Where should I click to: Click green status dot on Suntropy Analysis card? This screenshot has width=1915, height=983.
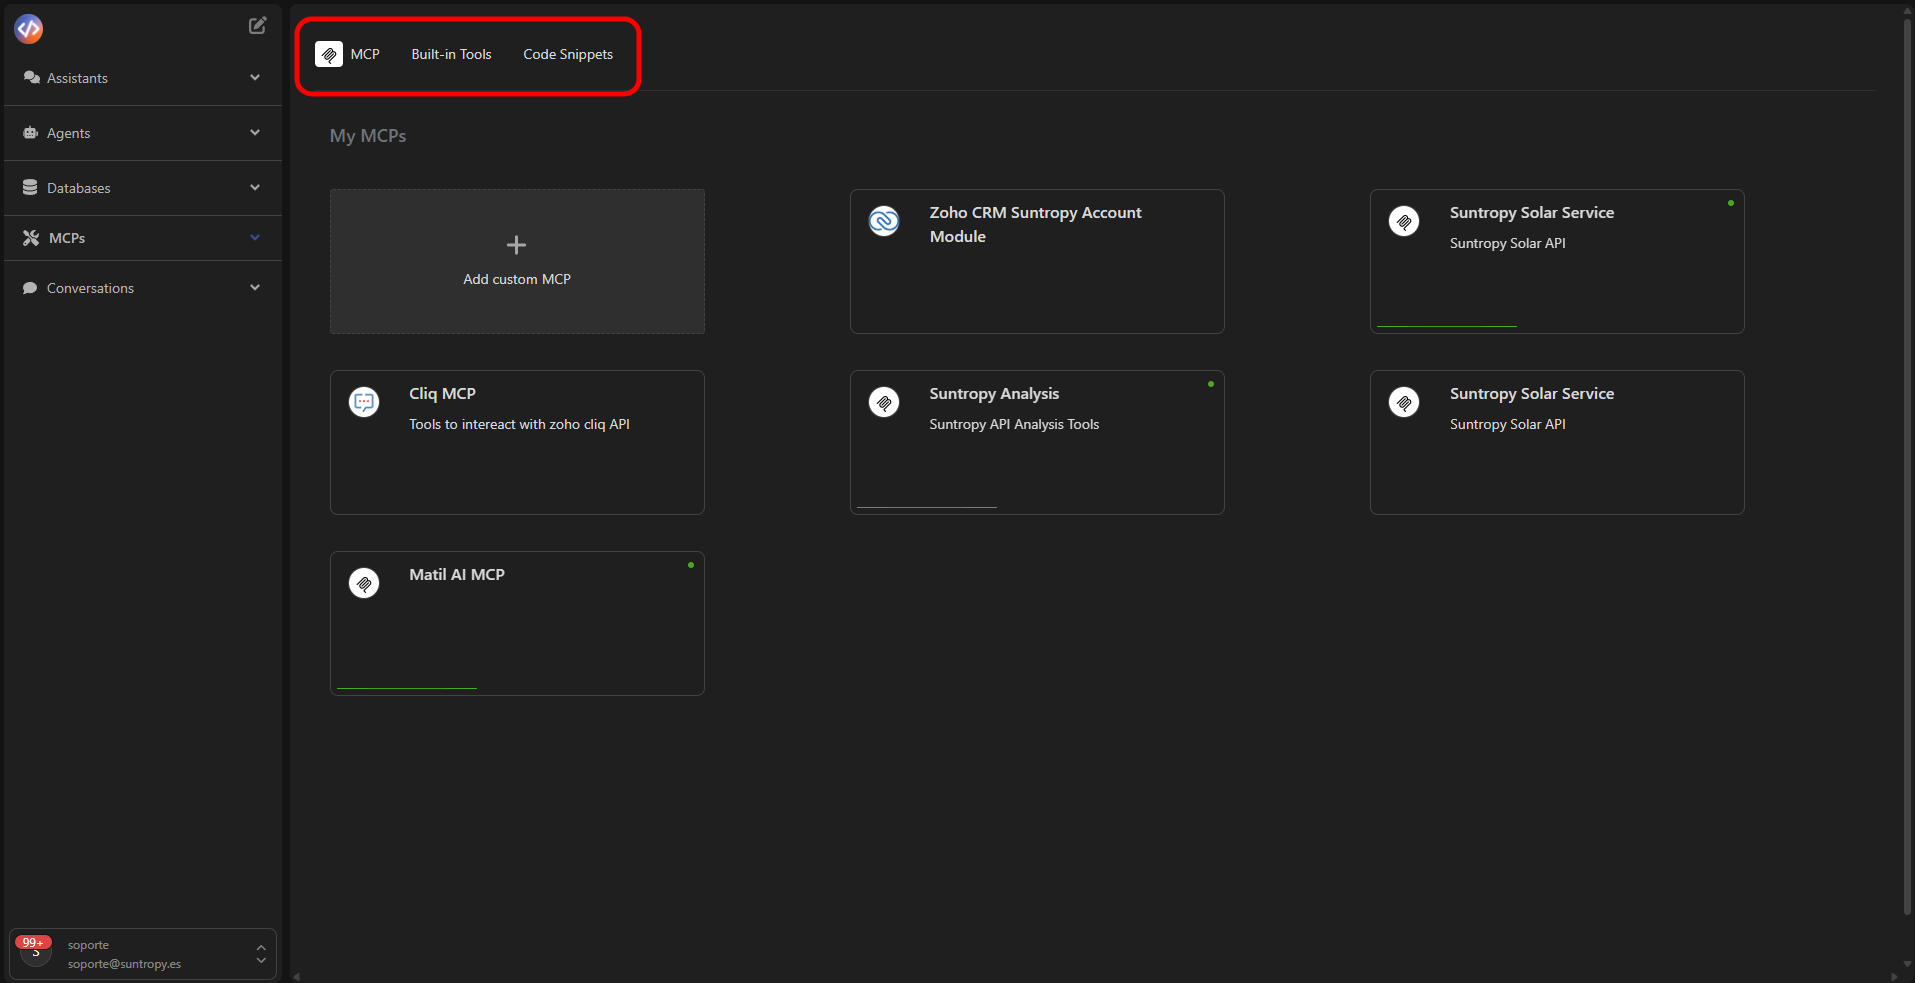coord(1211,384)
